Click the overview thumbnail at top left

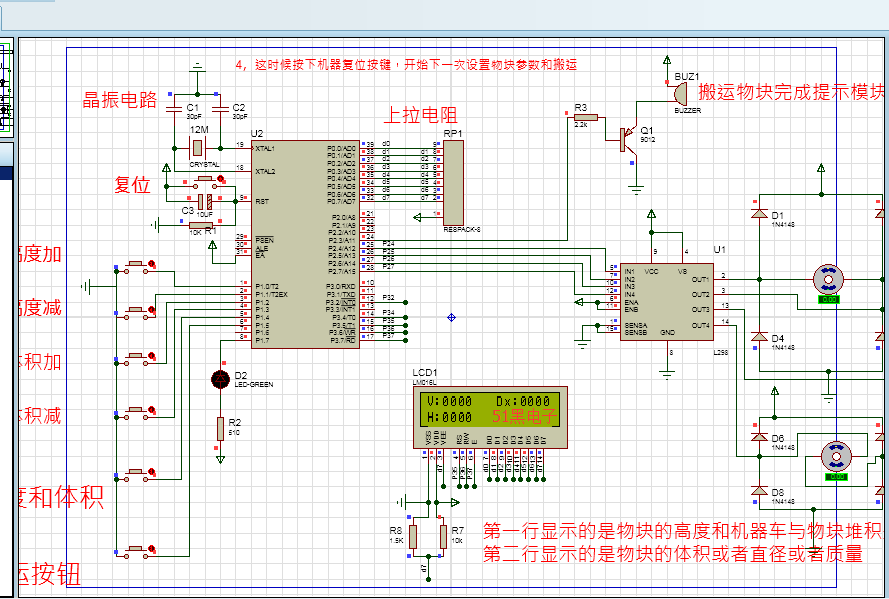(6, 88)
